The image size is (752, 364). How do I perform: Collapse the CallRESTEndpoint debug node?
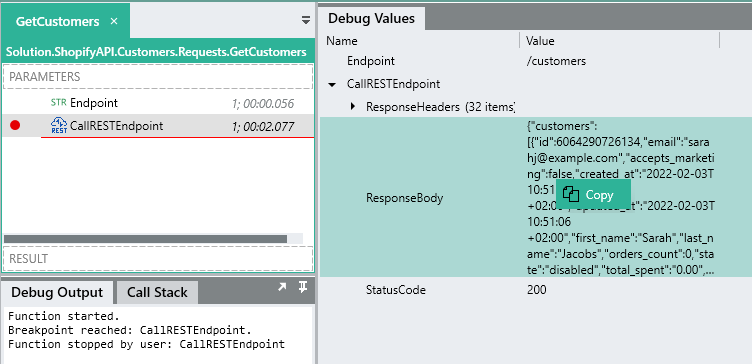click(x=331, y=84)
